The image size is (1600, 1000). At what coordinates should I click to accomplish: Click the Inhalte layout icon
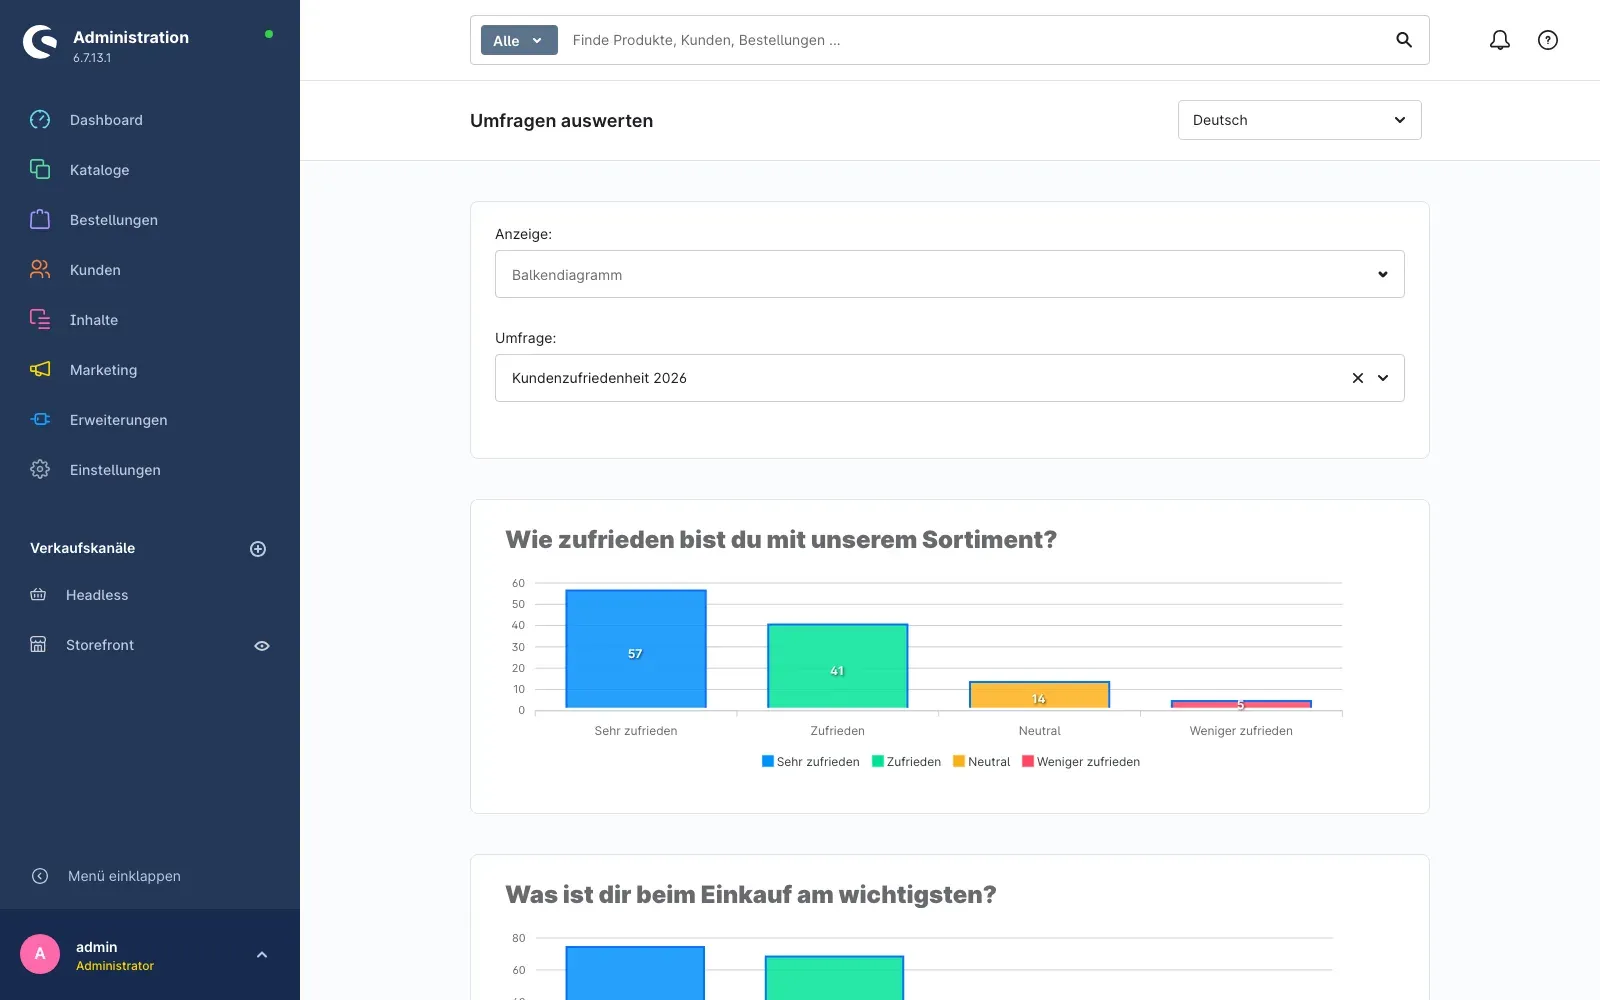coord(40,320)
